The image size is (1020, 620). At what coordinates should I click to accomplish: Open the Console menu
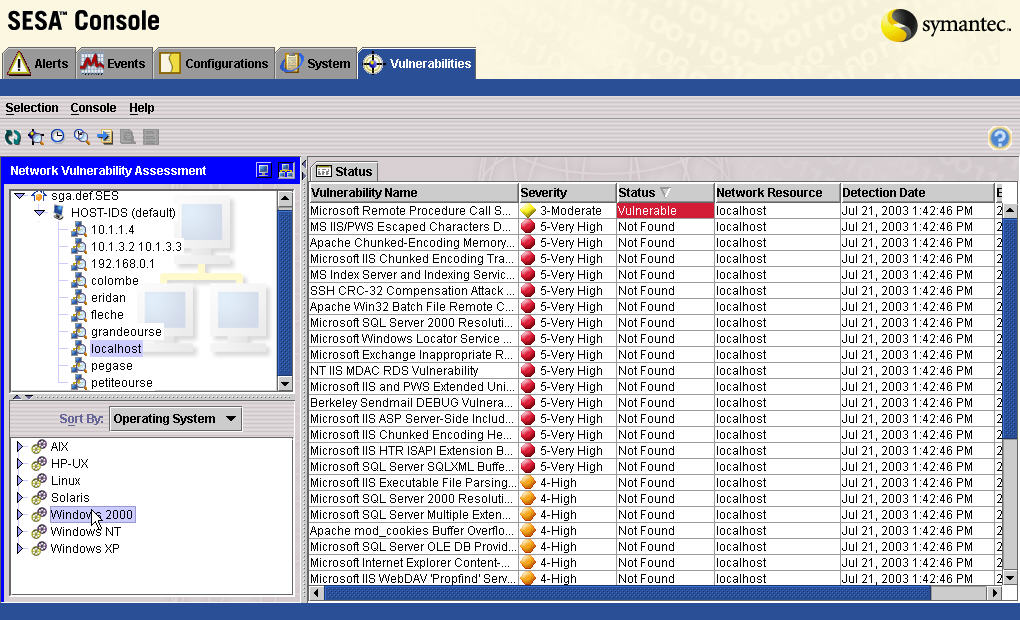(93, 108)
